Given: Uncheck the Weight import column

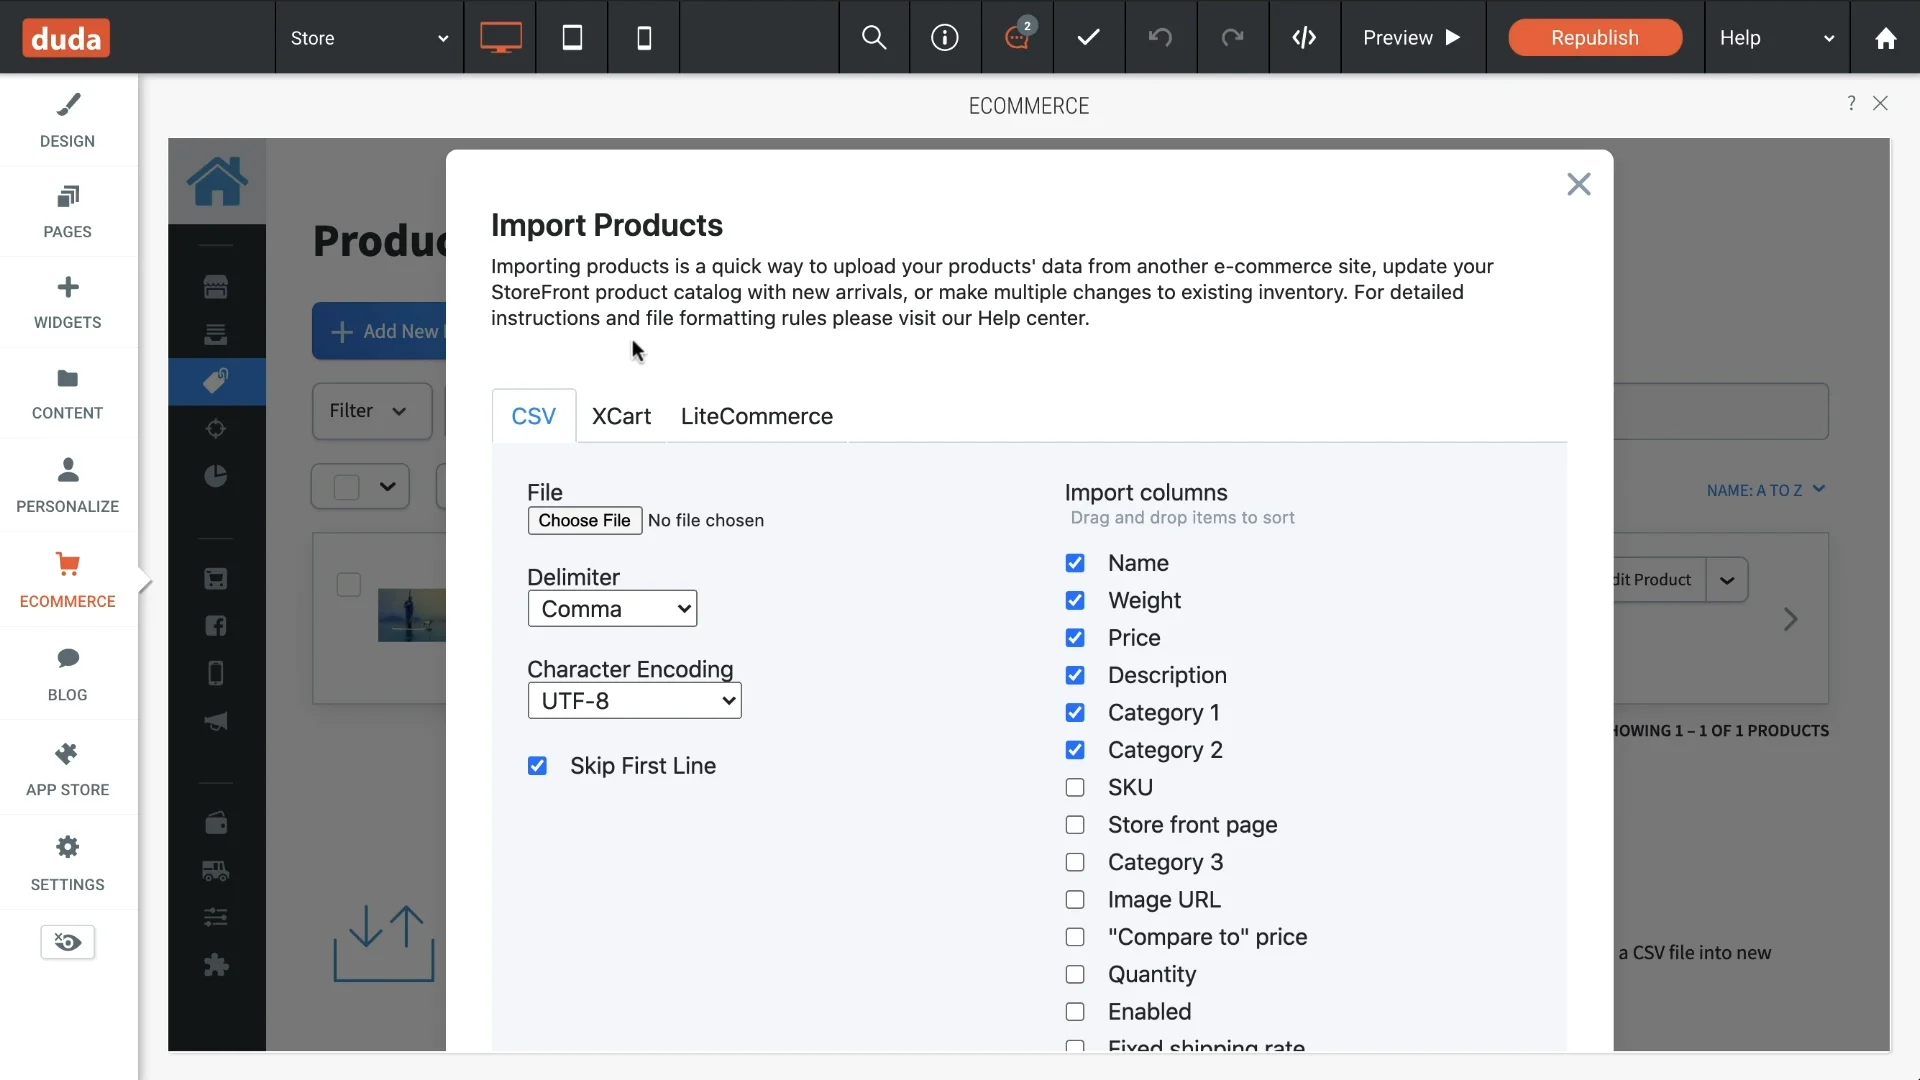Looking at the screenshot, I should click(1075, 600).
